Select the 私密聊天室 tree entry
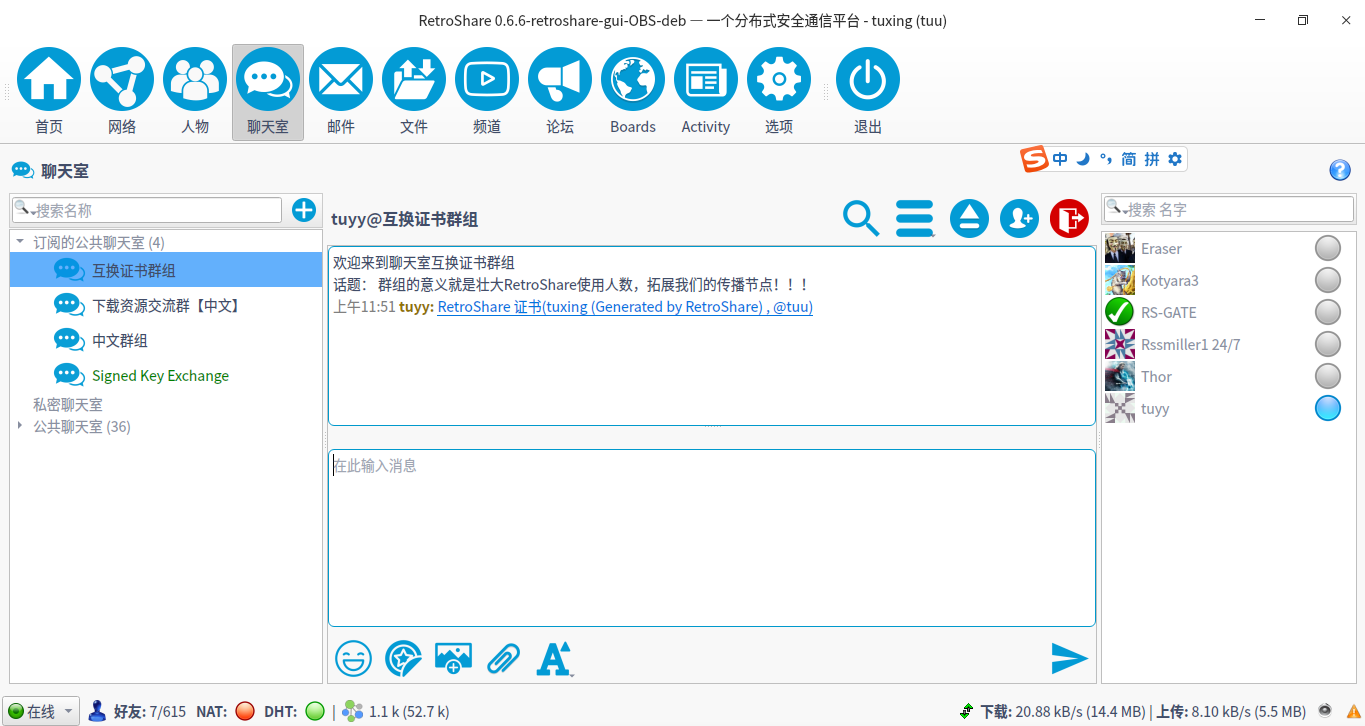1365x726 pixels. point(68,405)
